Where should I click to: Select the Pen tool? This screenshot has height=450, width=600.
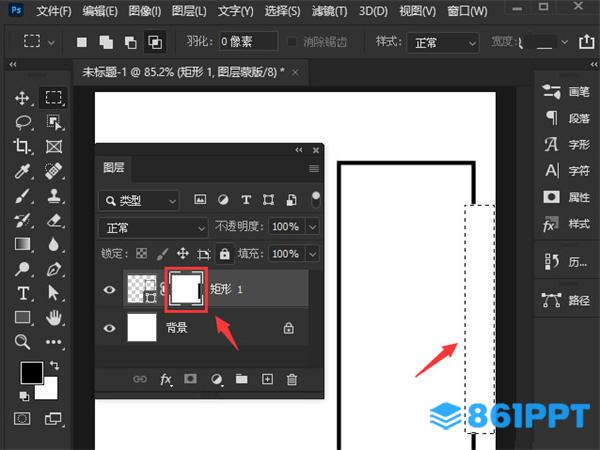[x=54, y=269]
